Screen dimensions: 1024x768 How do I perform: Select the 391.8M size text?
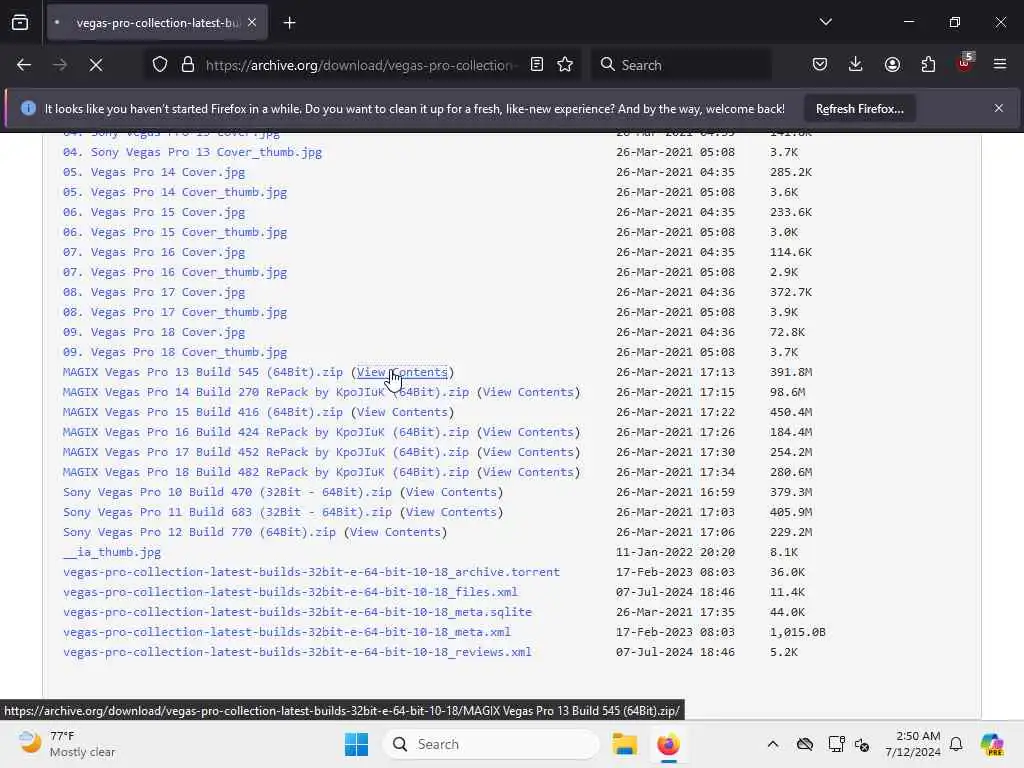[x=791, y=372]
